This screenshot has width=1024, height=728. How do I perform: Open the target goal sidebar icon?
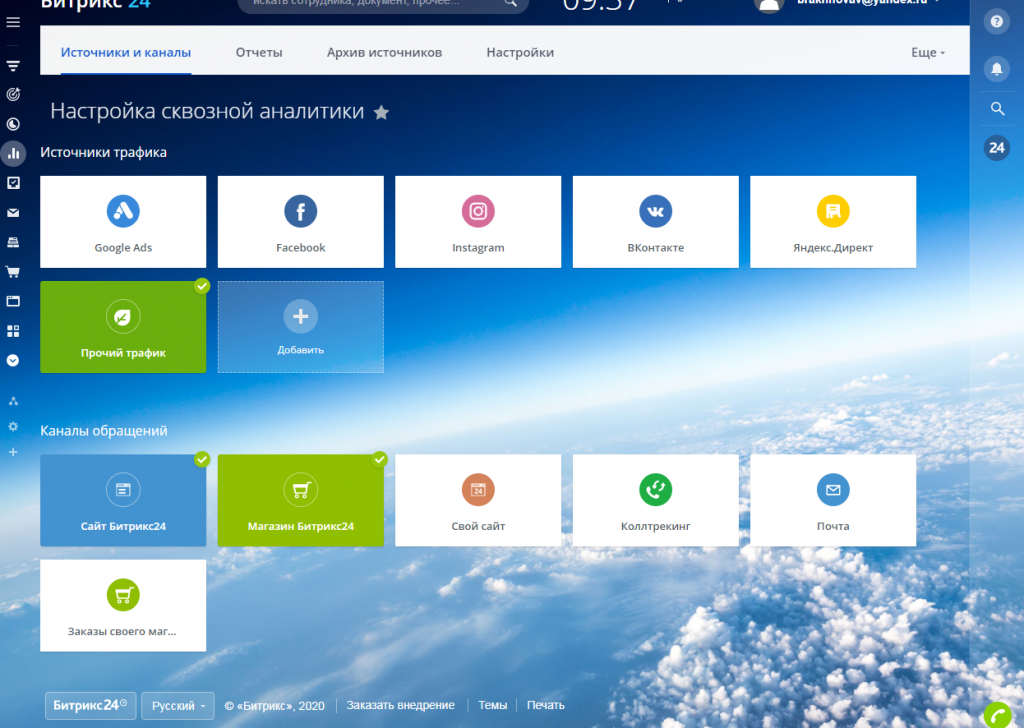(13, 95)
